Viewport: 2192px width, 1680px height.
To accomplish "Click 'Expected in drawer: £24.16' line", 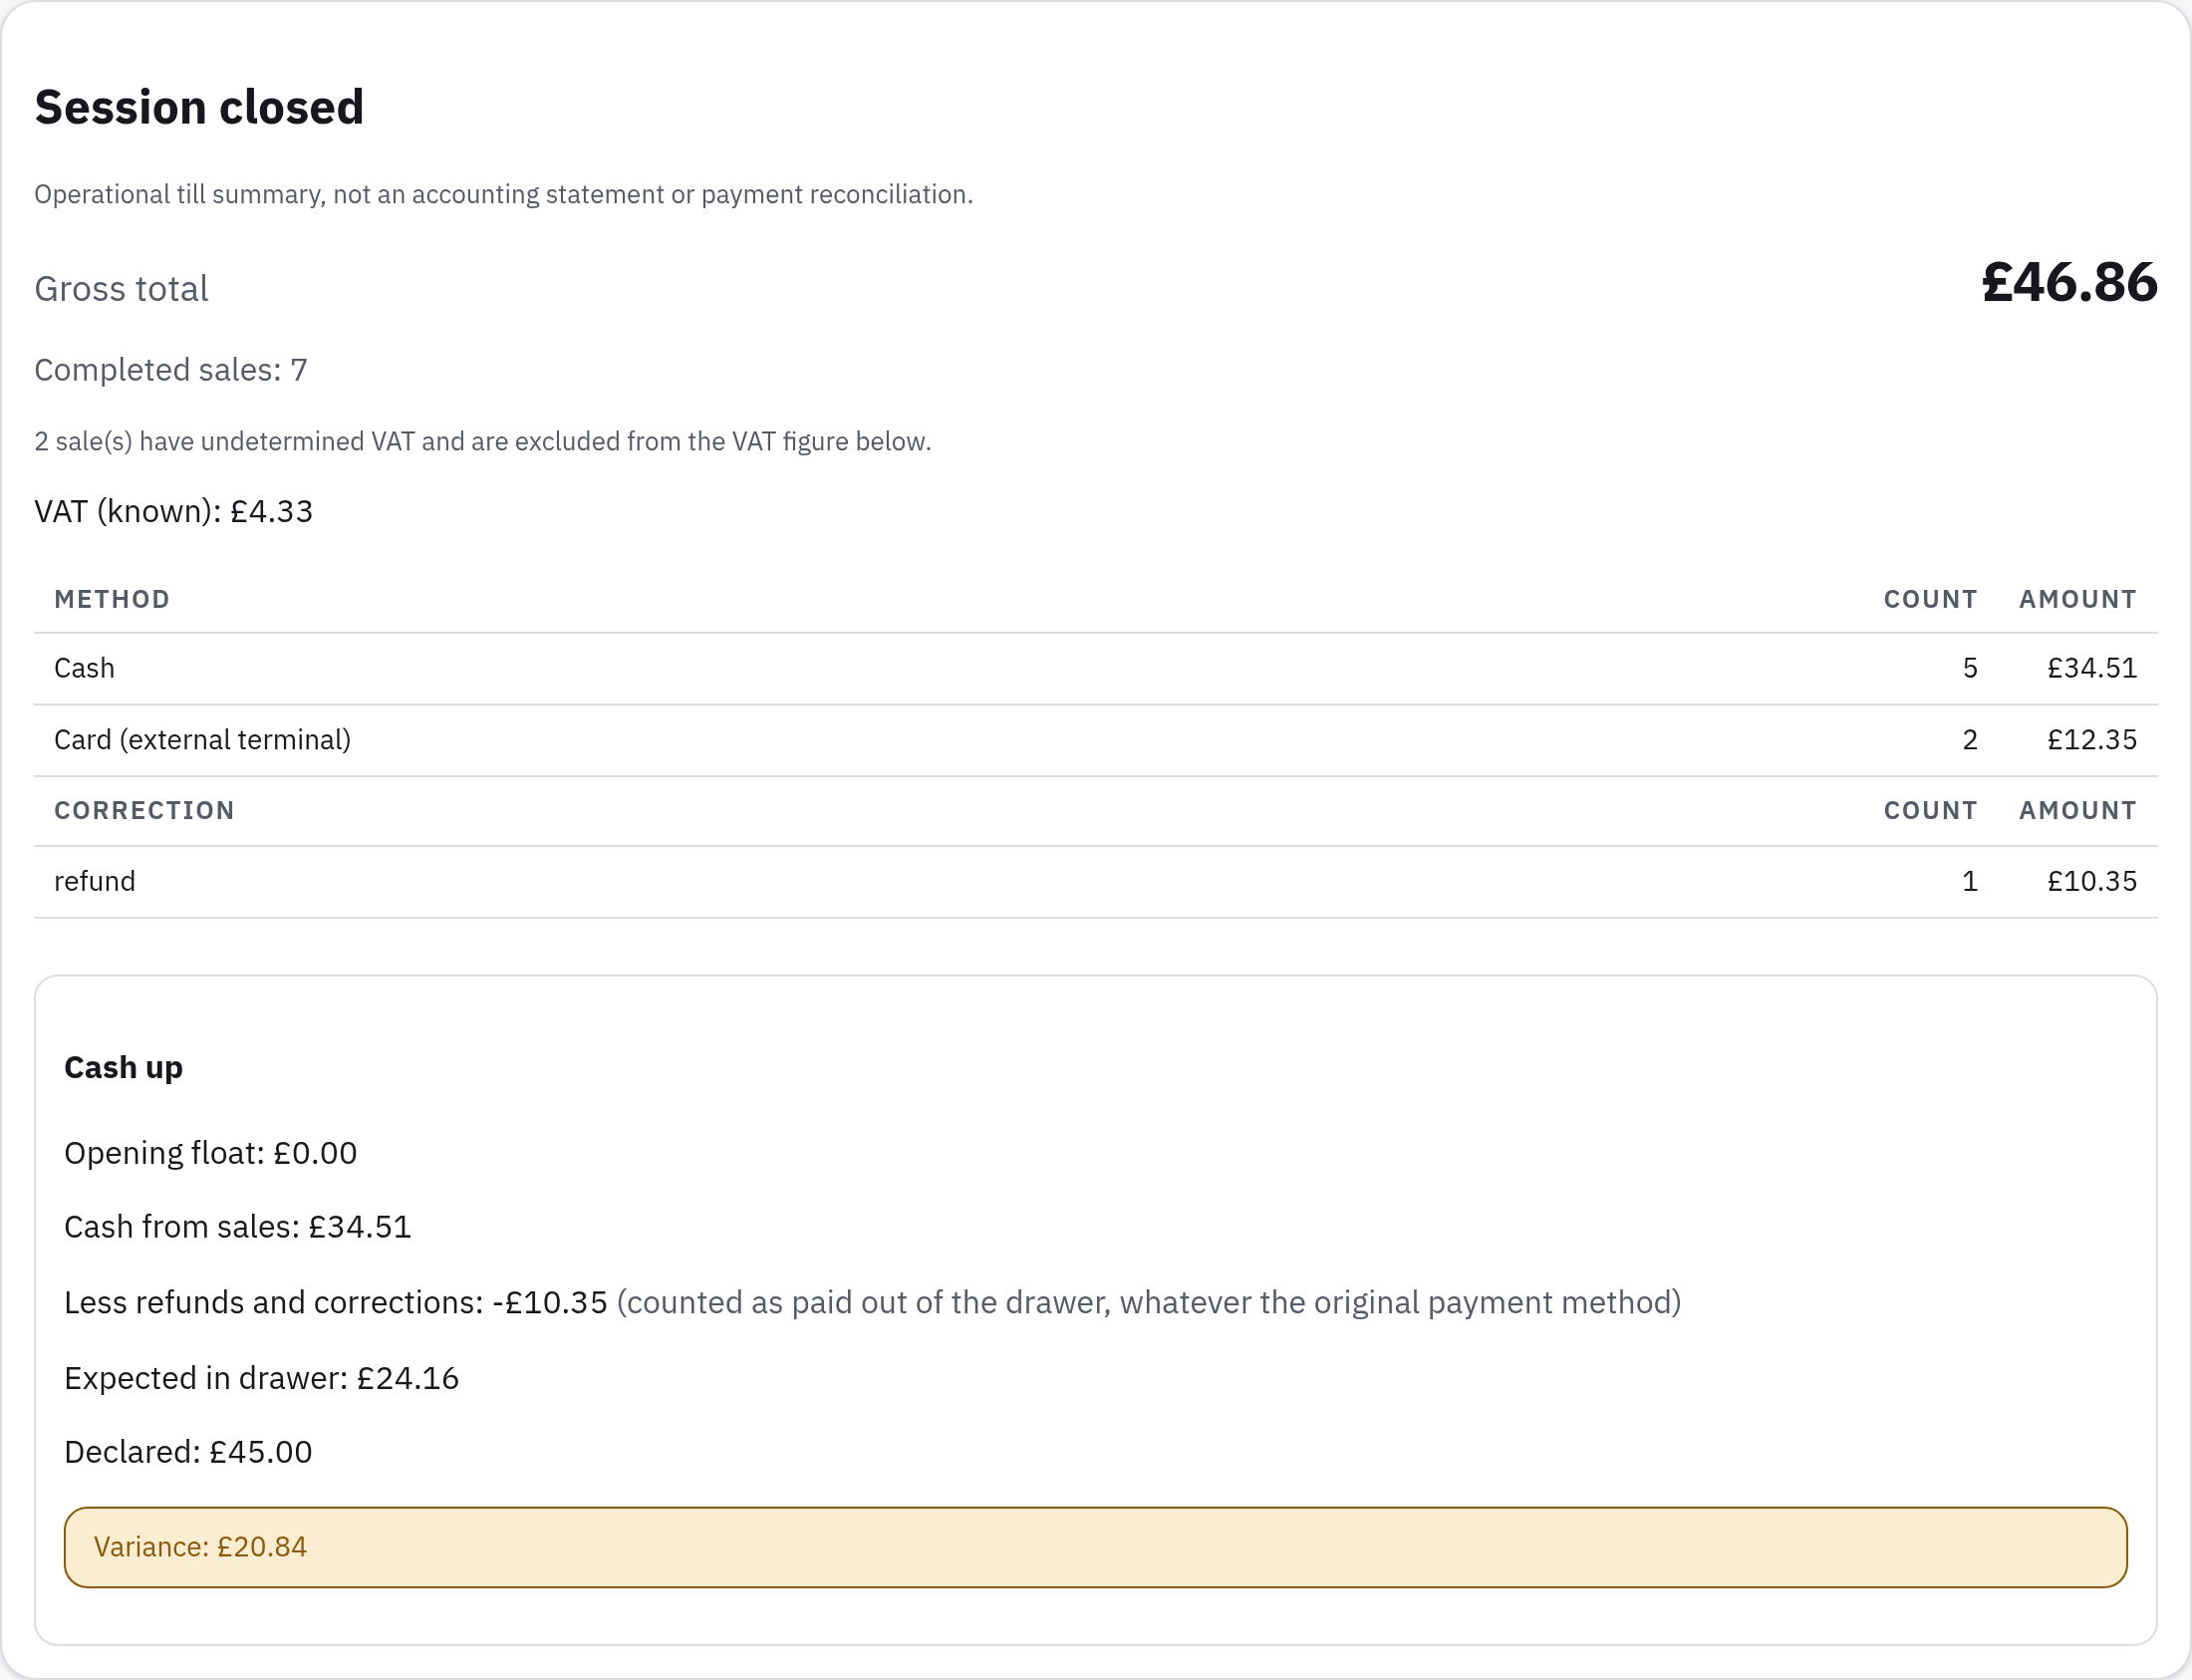I will [262, 1379].
